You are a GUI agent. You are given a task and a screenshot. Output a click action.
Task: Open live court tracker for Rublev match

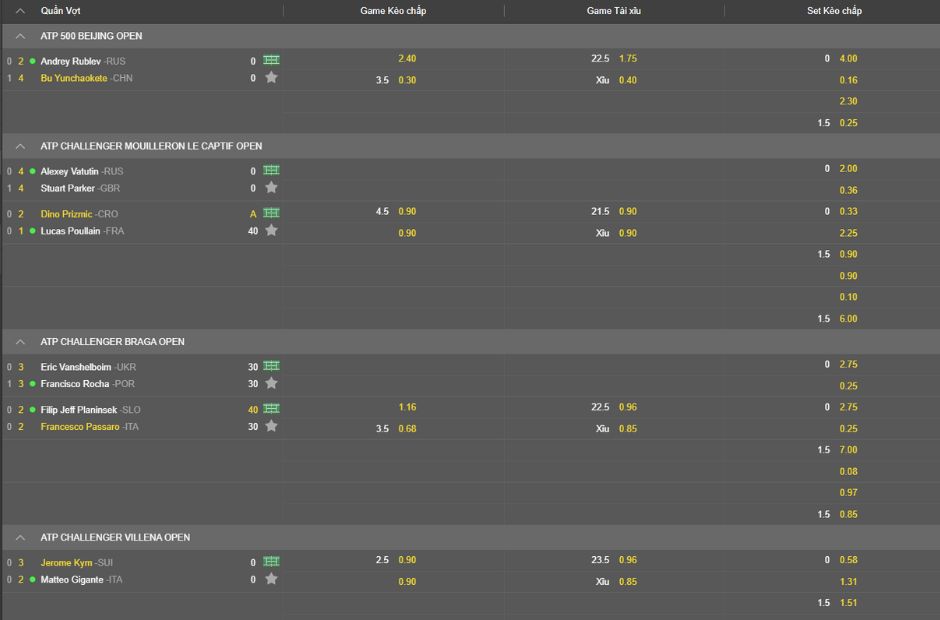pyautogui.click(x=271, y=60)
